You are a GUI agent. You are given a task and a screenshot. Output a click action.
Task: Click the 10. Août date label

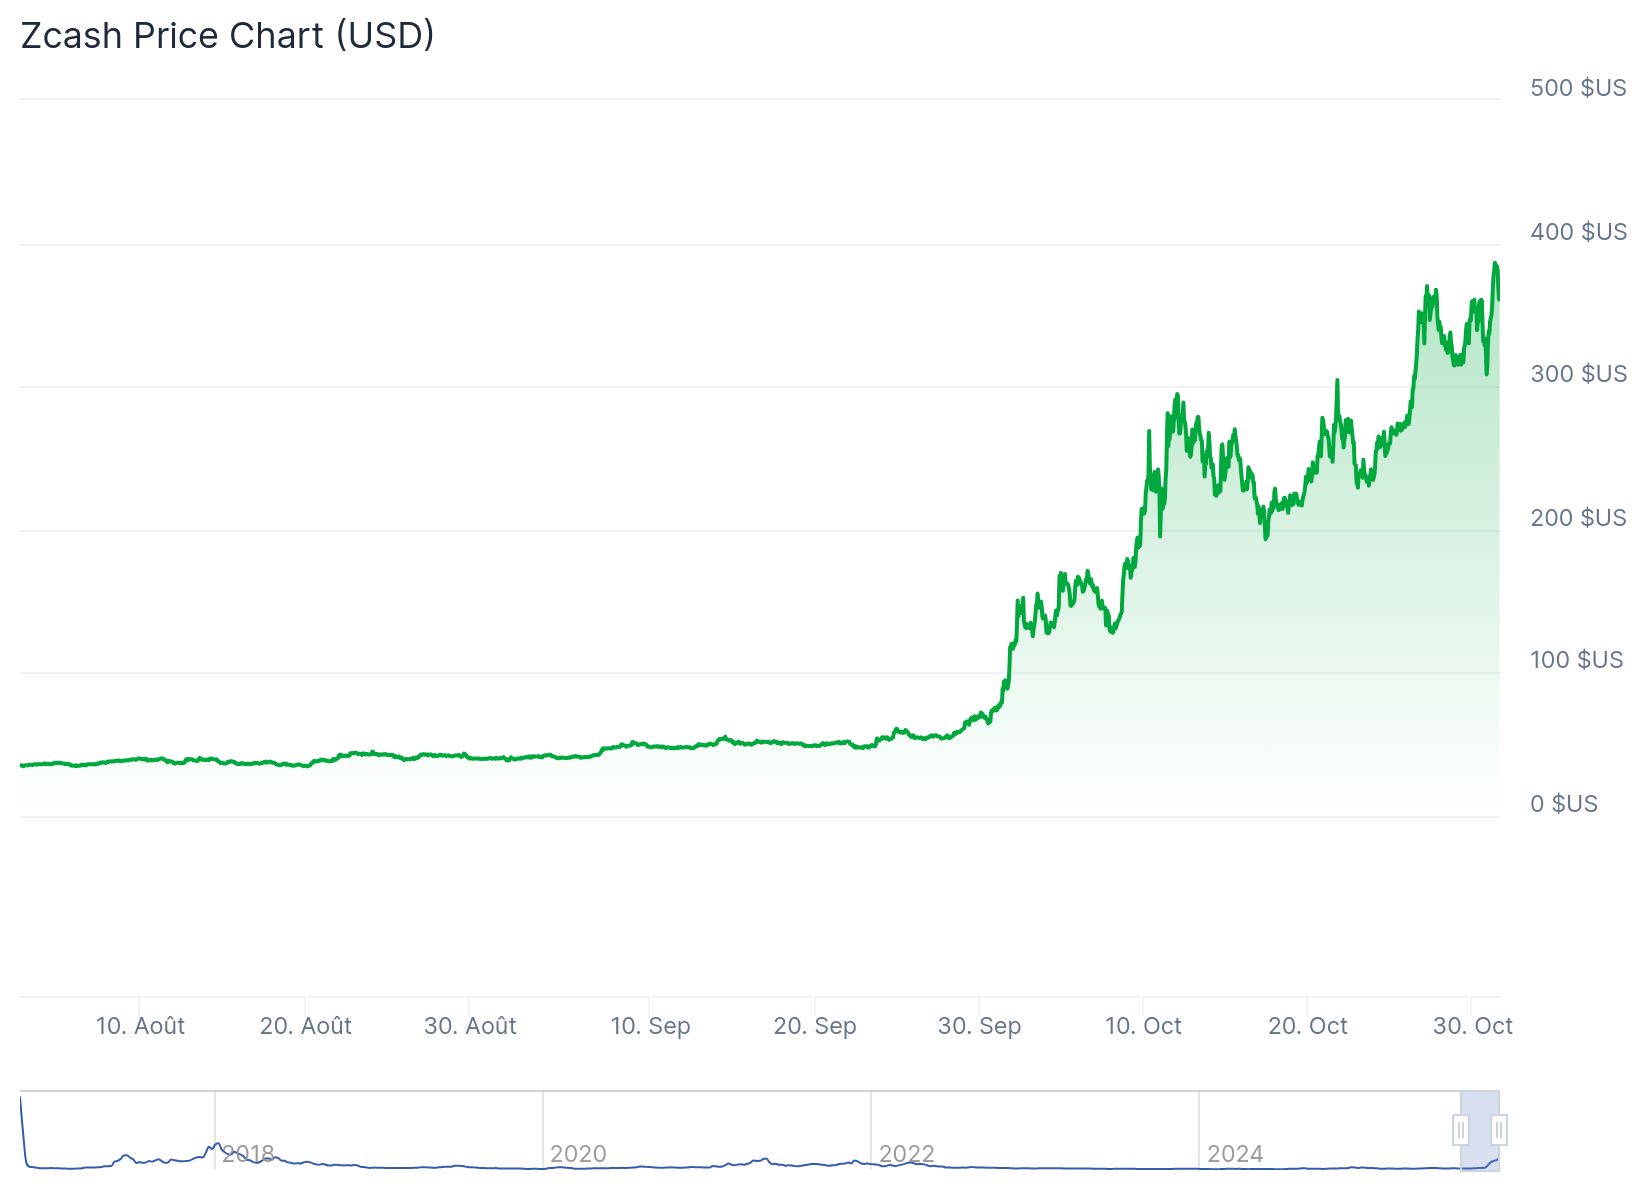pos(140,1026)
